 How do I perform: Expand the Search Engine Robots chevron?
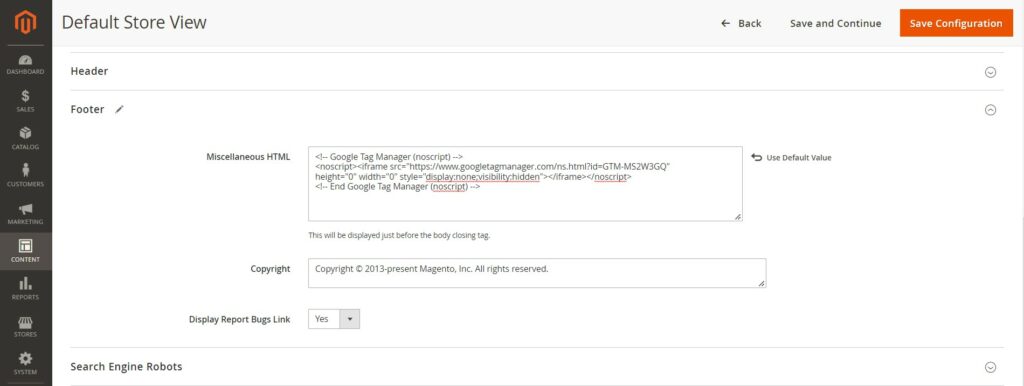(990, 367)
